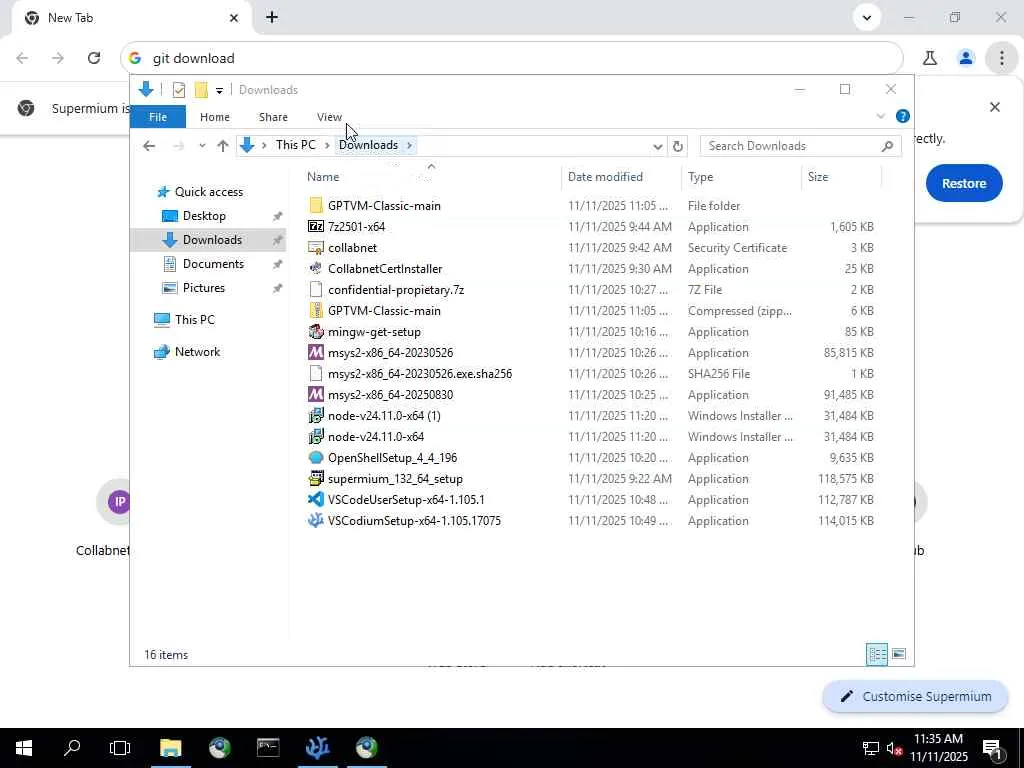1024x768 pixels.
Task: Select the supermium_132_64_setup icon
Action: point(315,479)
